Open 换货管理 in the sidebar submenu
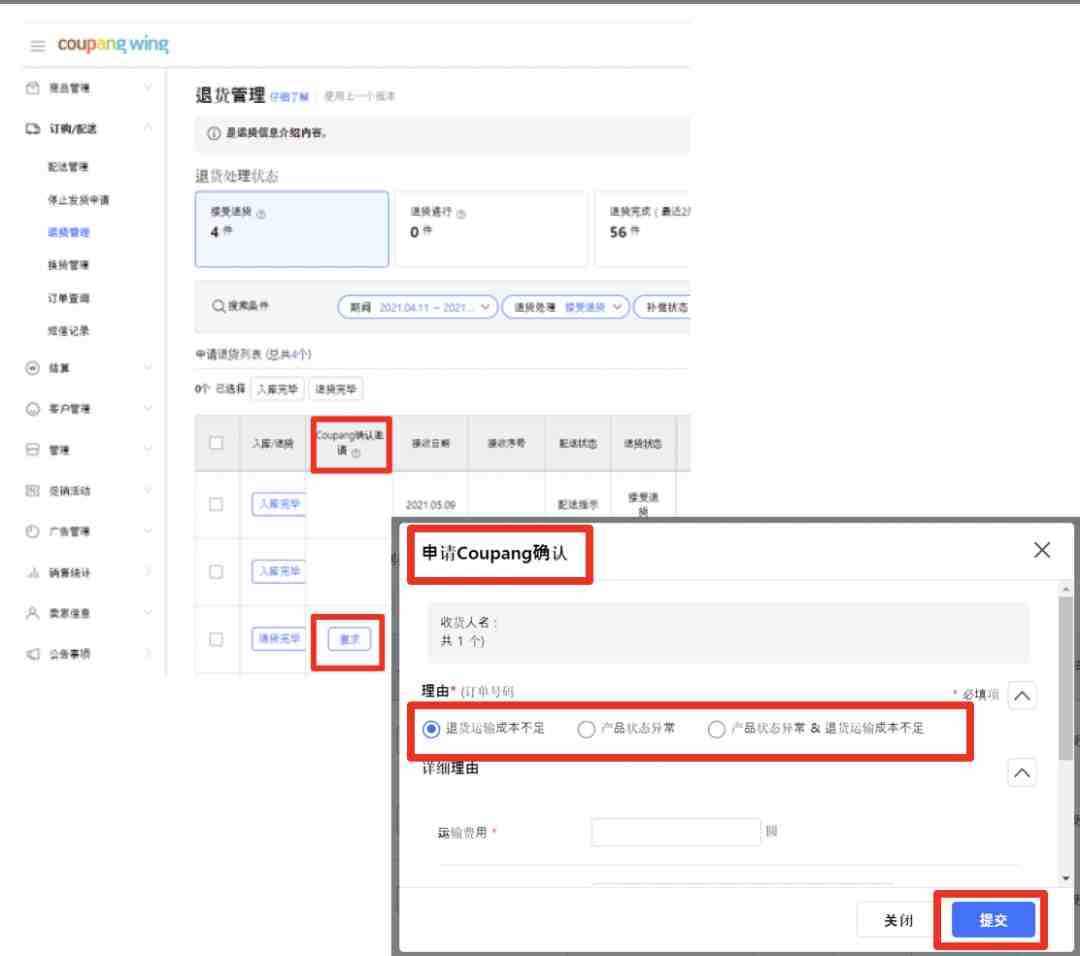Screen dimensions: 1080x956 tap(68, 265)
